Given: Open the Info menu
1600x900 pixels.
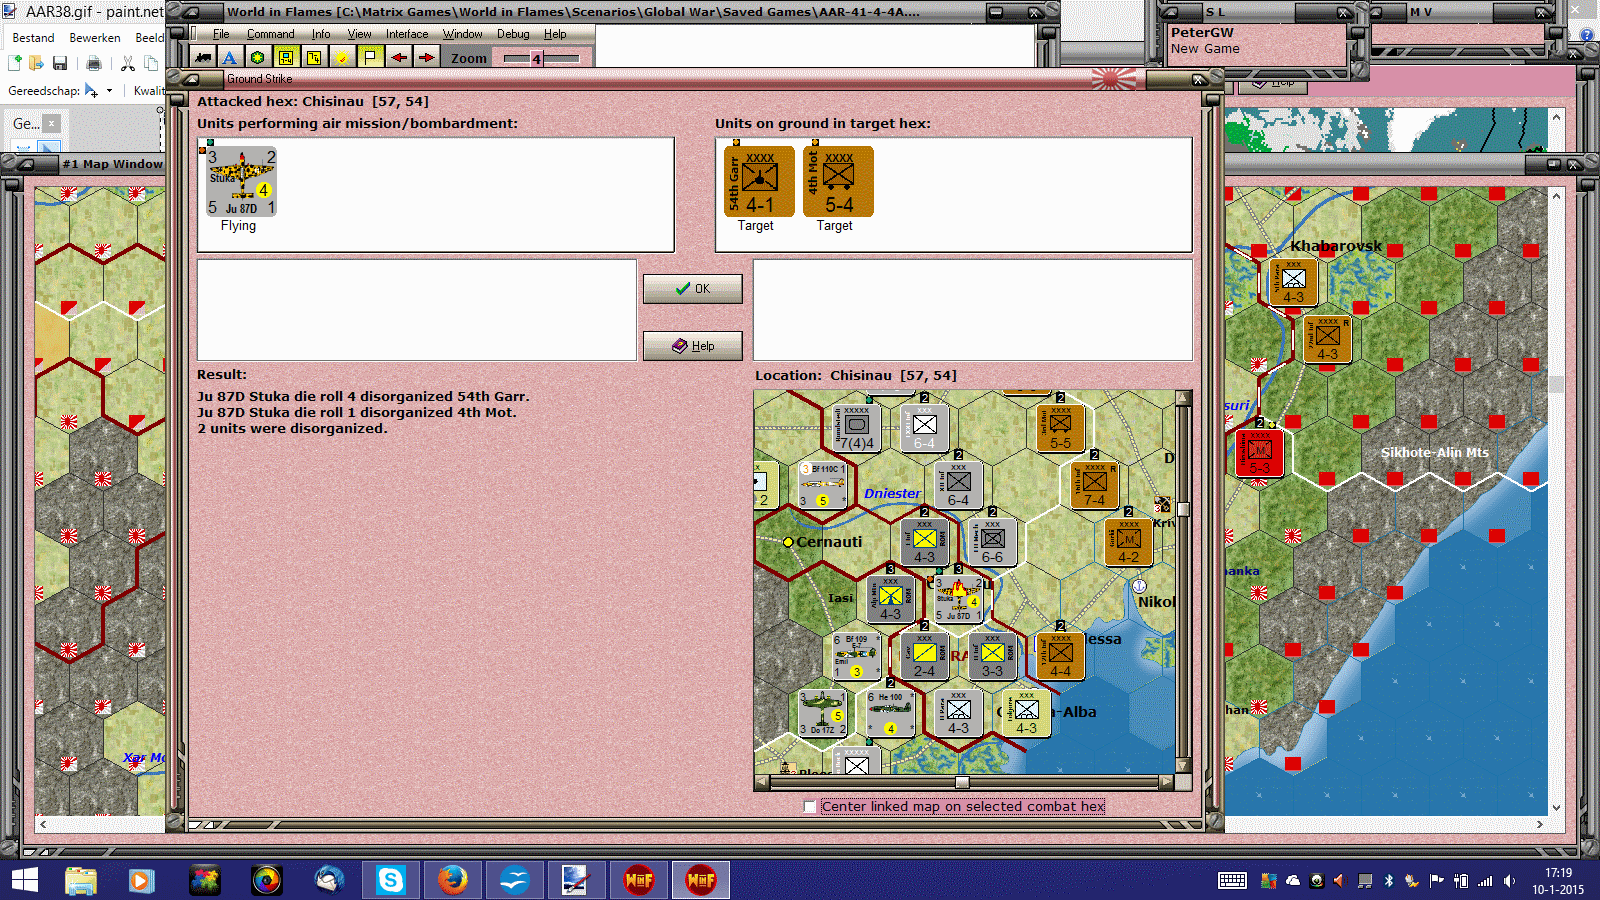Looking at the screenshot, I should [x=320, y=34].
